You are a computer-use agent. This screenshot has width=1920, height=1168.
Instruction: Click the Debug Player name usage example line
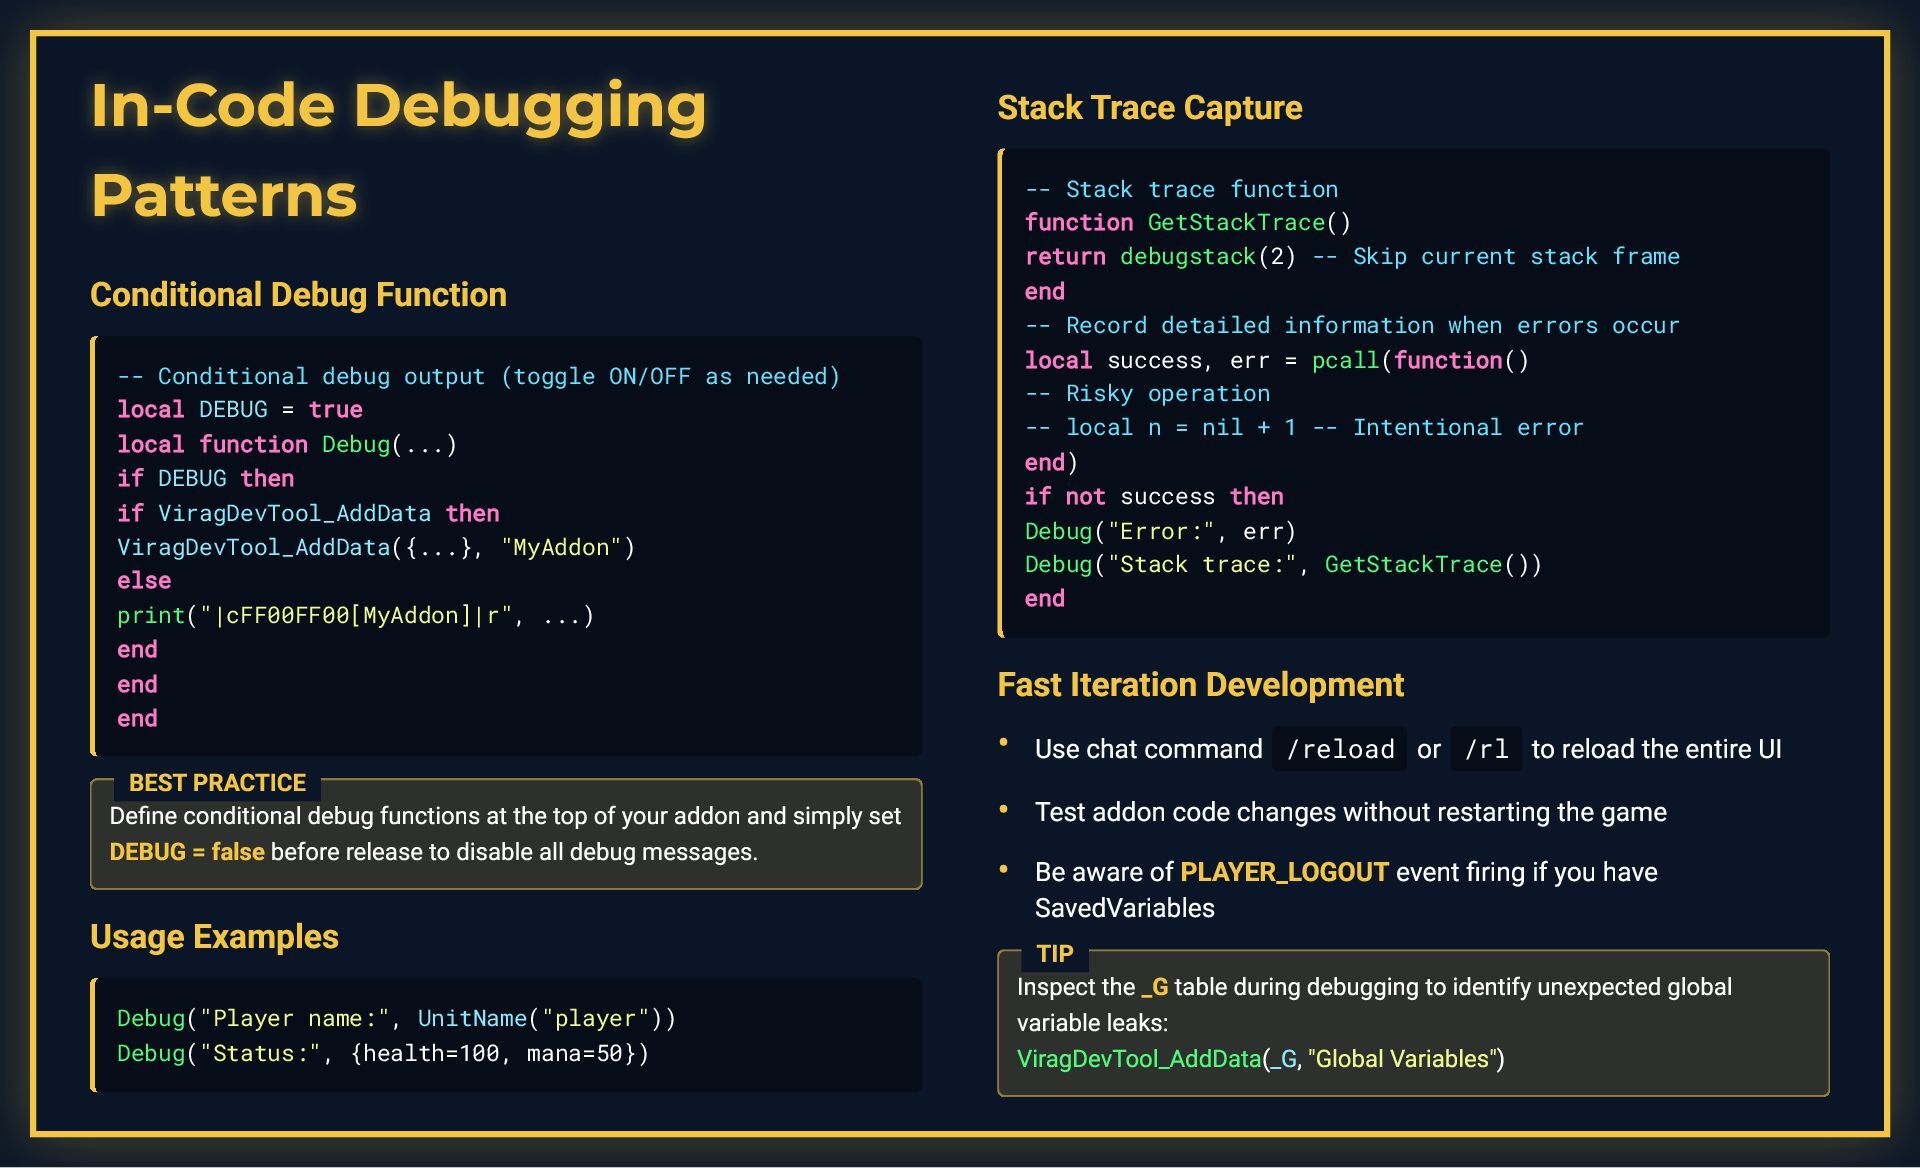(396, 1019)
